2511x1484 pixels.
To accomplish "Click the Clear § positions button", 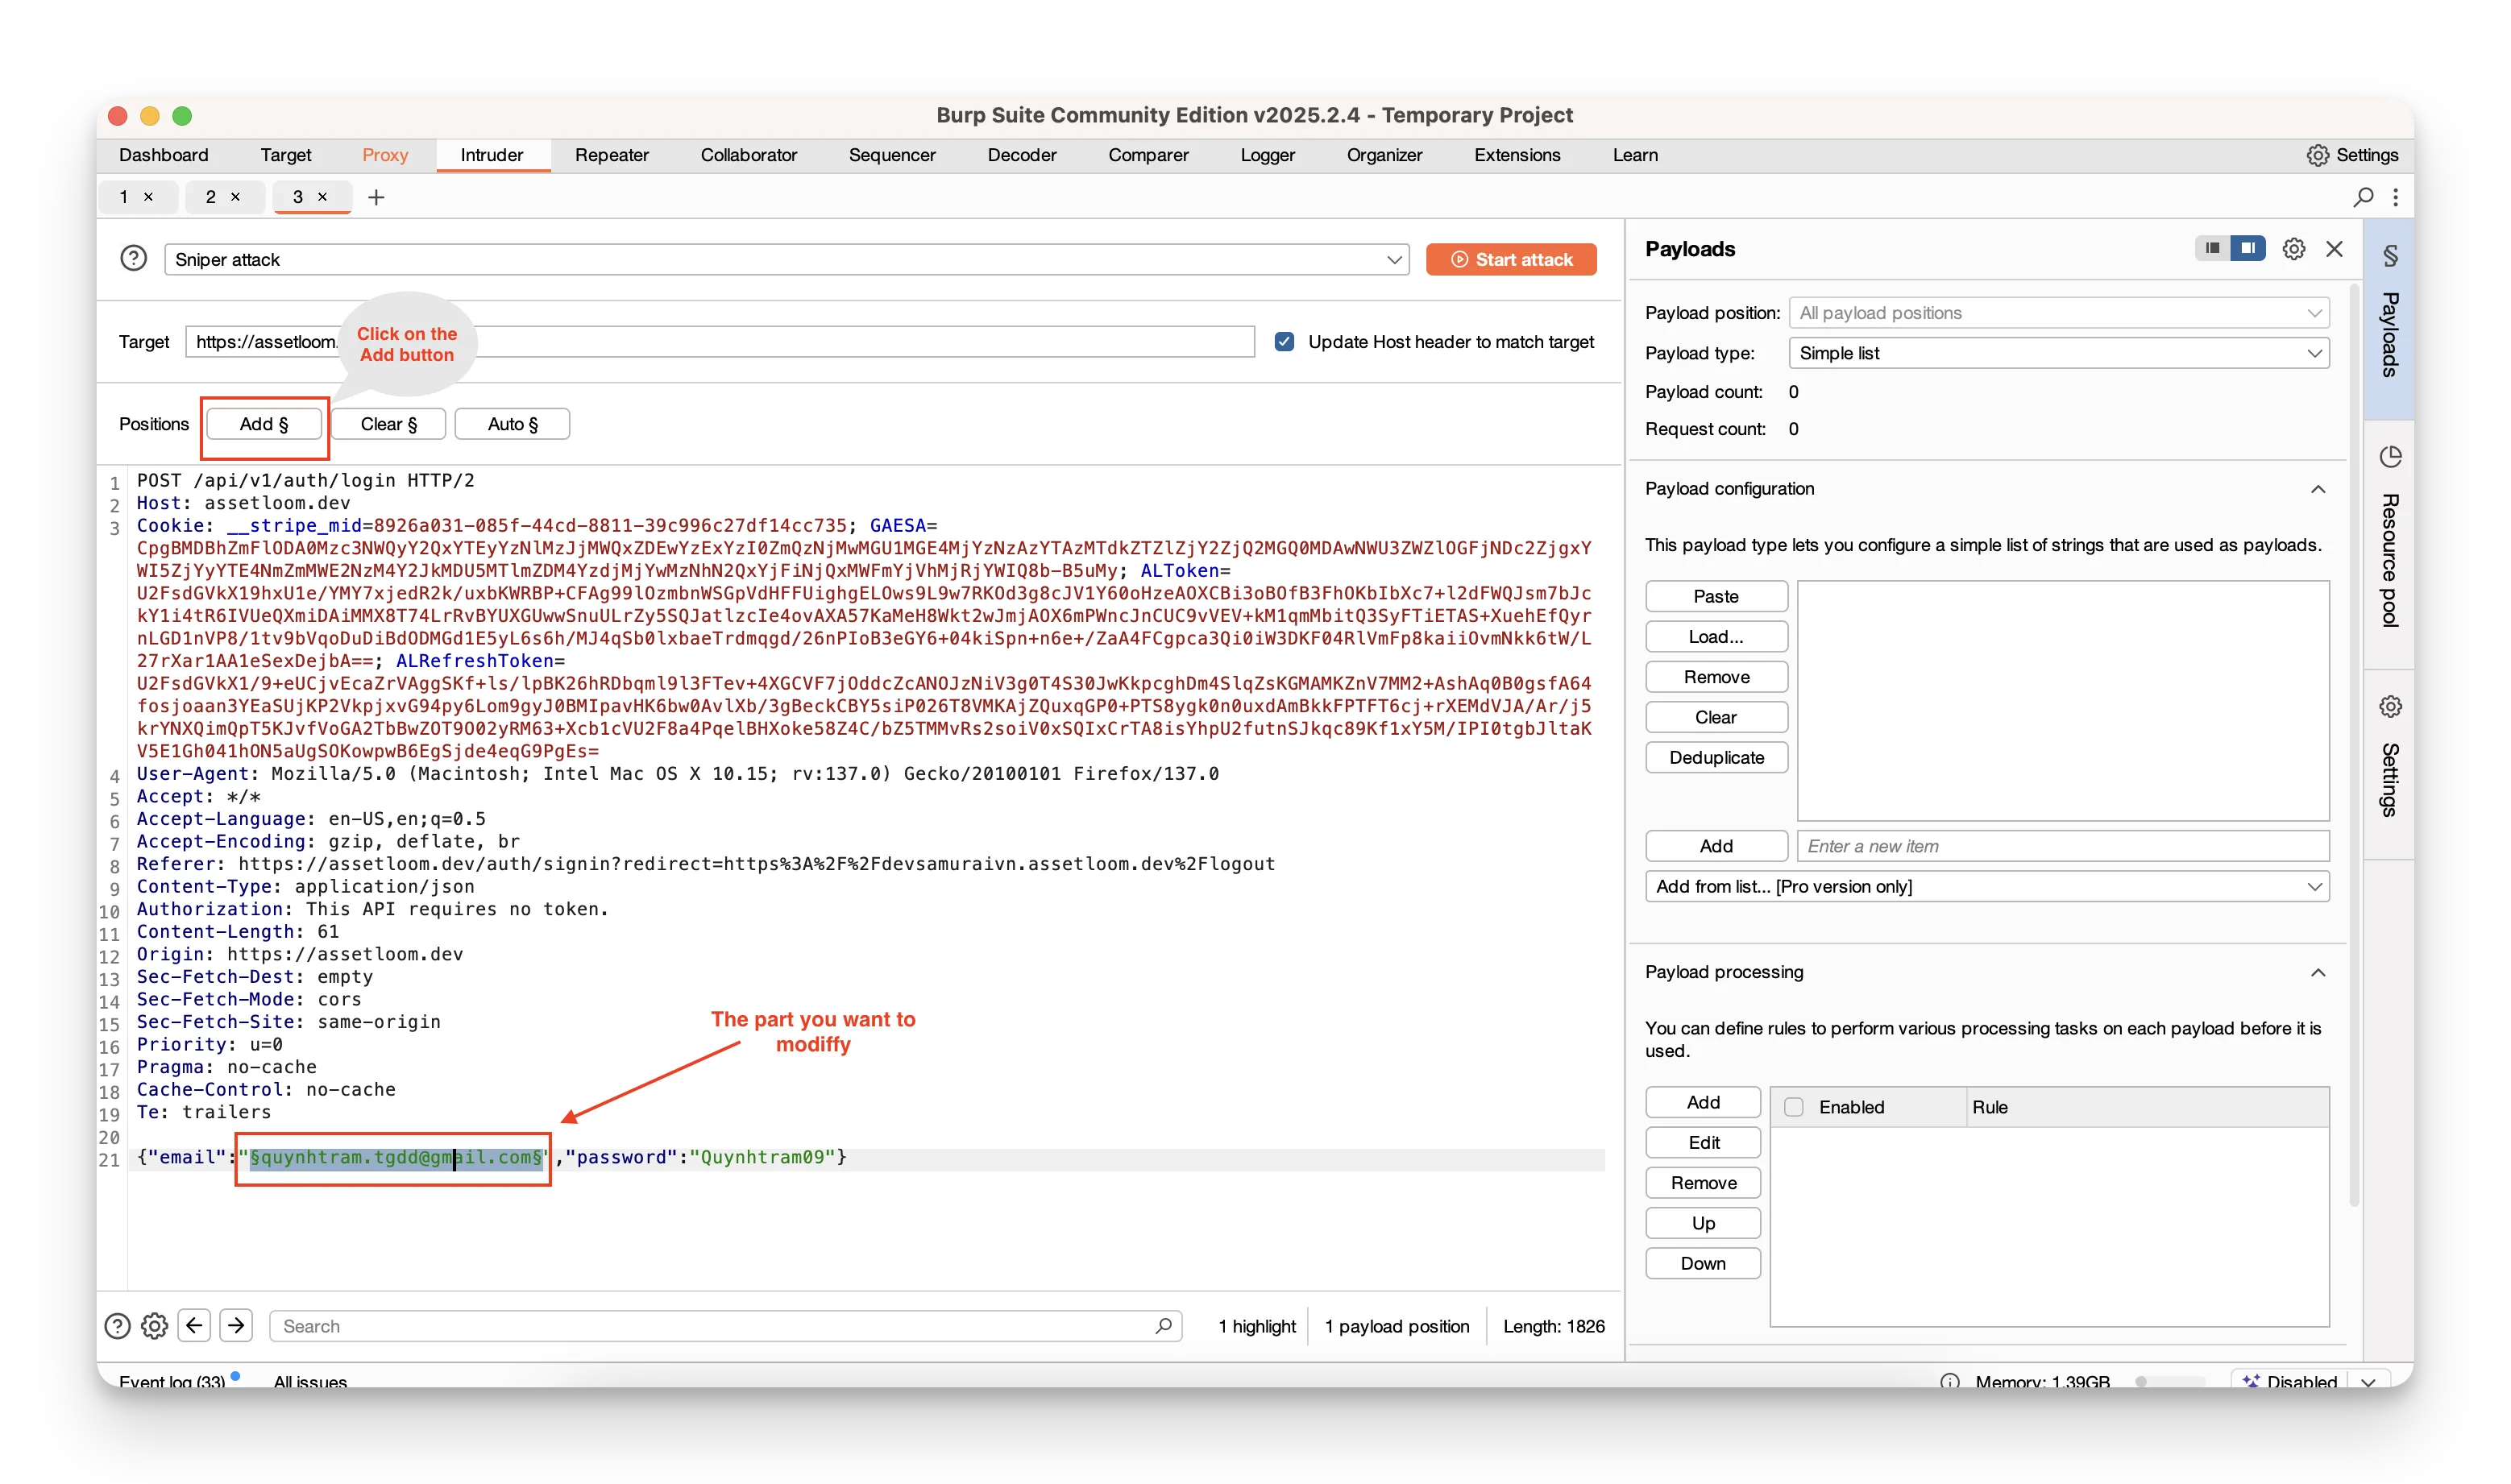I will pos(388,424).
